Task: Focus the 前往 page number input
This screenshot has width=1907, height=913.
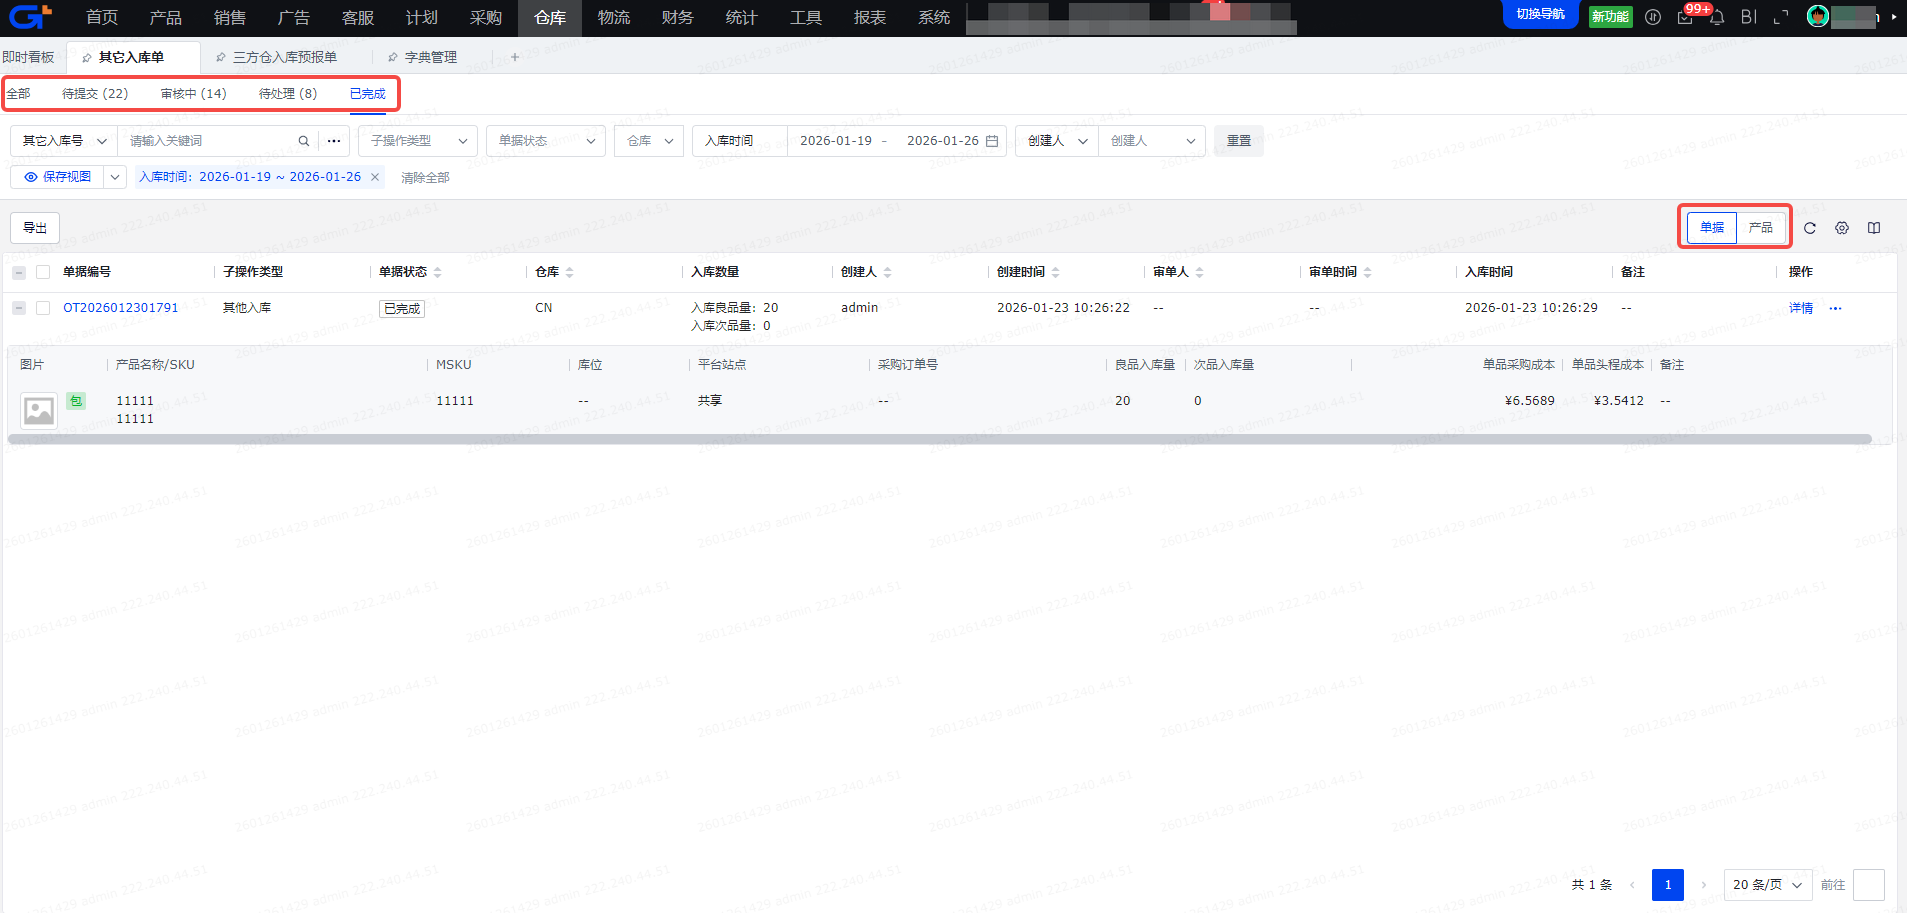Action: pos(1869,885)
